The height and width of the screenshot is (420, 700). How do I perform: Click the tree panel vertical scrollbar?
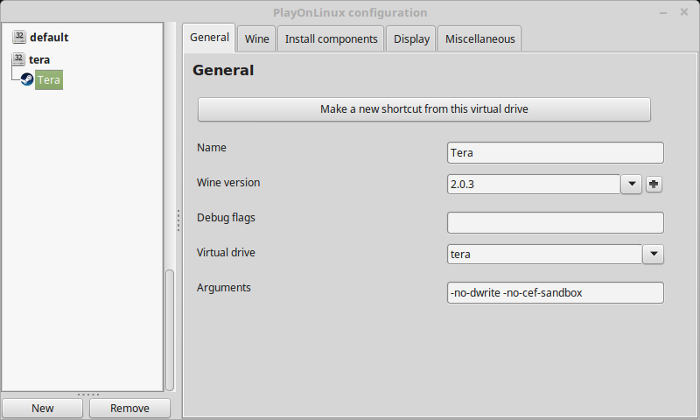pyautogui.click(x=170, y=330)
